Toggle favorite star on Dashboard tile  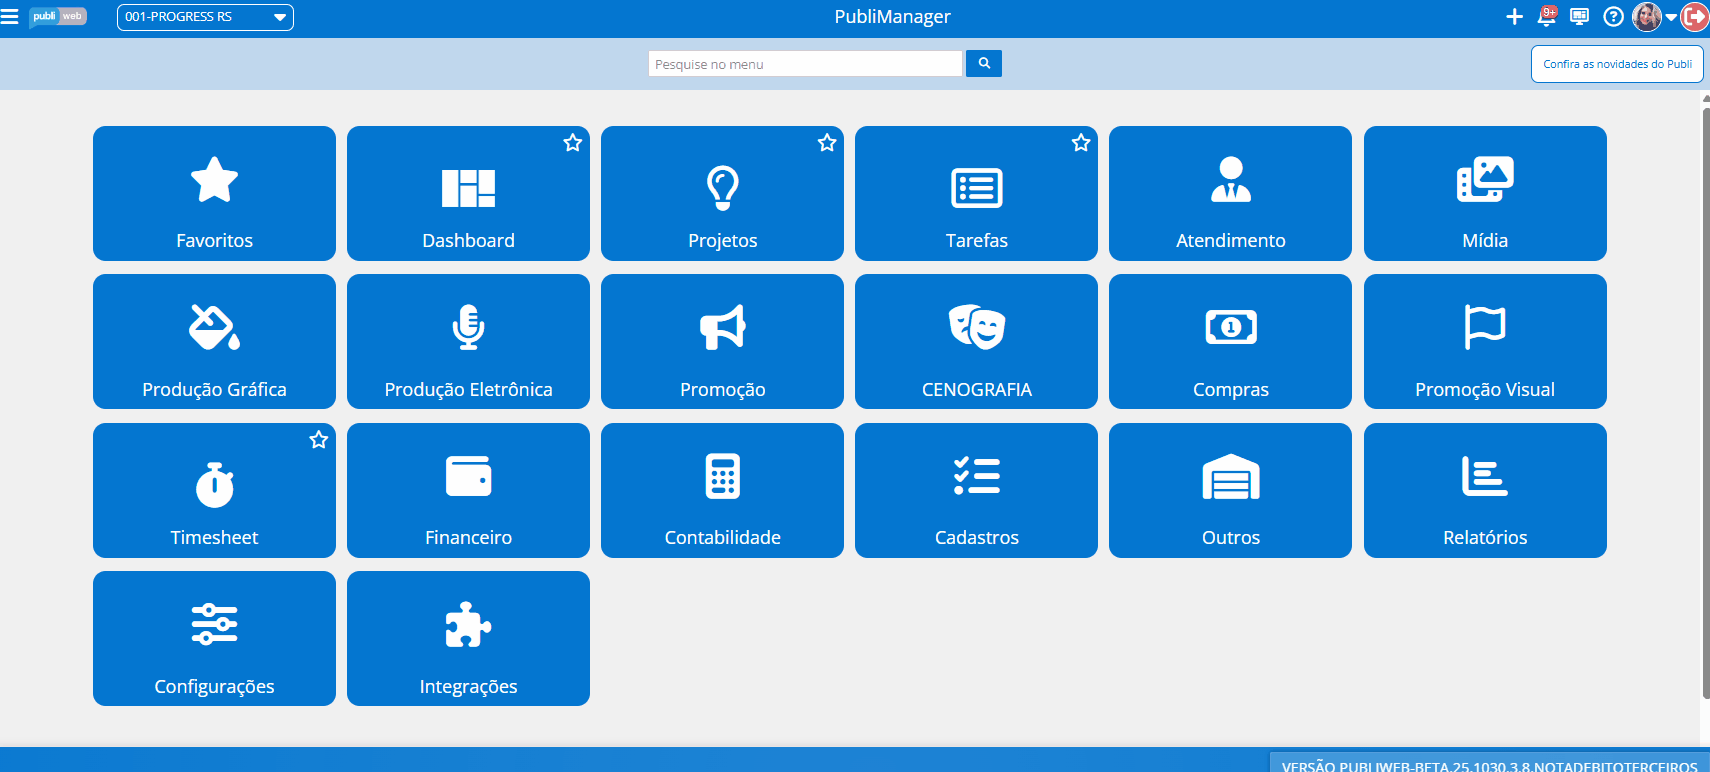click(x=573, y=143)
